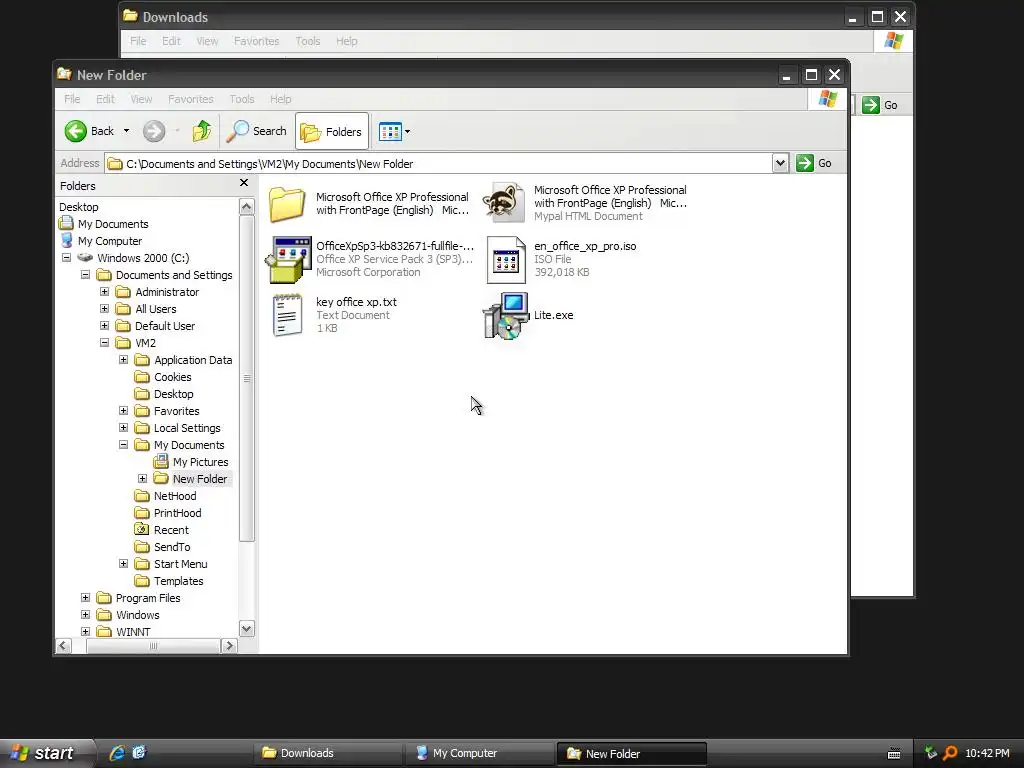Switch to Downloads taskbar button
The width and height of the screenshot is (1024, 768).
327,753
